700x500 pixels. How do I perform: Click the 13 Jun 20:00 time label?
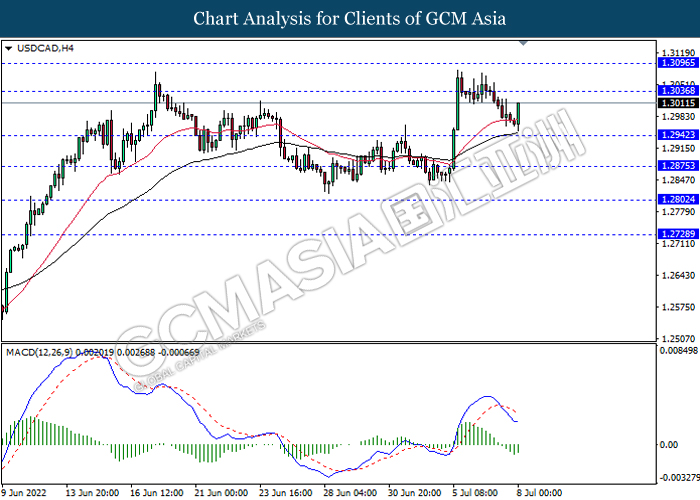(92, 493)
